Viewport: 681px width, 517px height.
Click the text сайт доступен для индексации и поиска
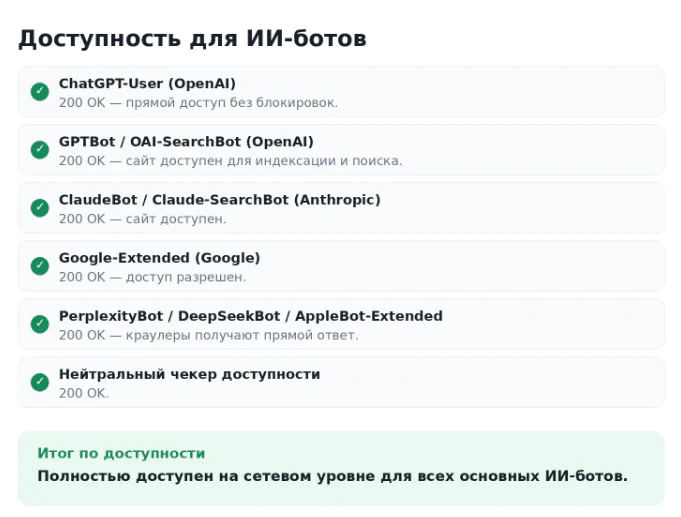[264, 161]
